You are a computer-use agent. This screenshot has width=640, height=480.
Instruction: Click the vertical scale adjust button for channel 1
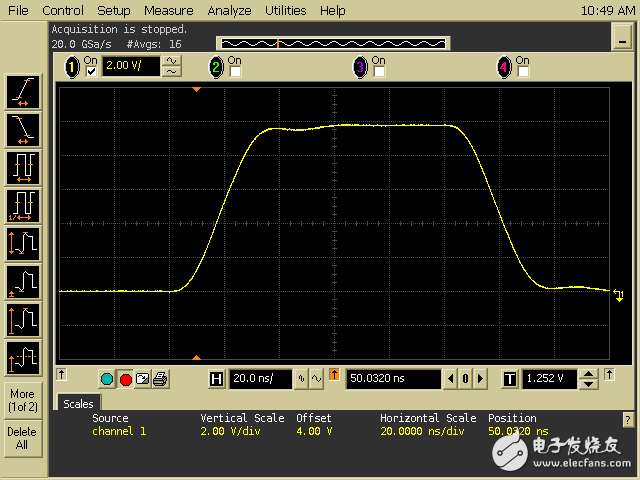coord(172,67)
